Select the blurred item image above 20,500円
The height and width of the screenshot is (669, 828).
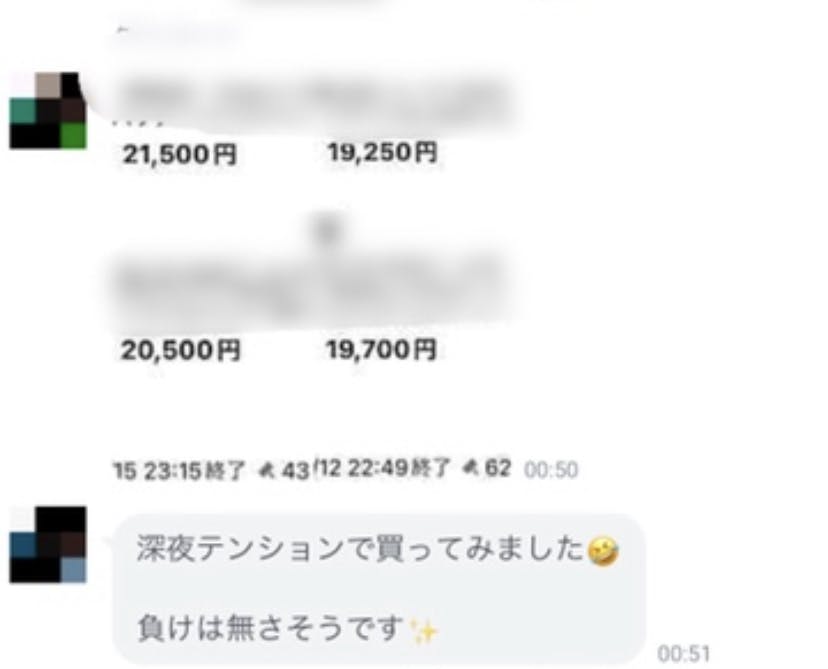coord(211,288)
